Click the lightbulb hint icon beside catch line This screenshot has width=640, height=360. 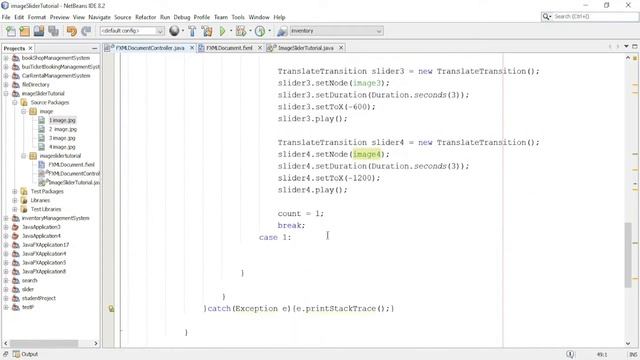[111, 309]
